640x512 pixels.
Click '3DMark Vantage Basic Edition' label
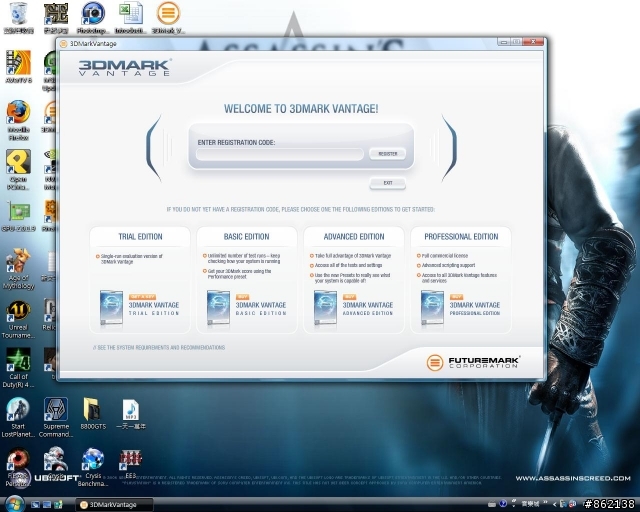pos(261,309)
